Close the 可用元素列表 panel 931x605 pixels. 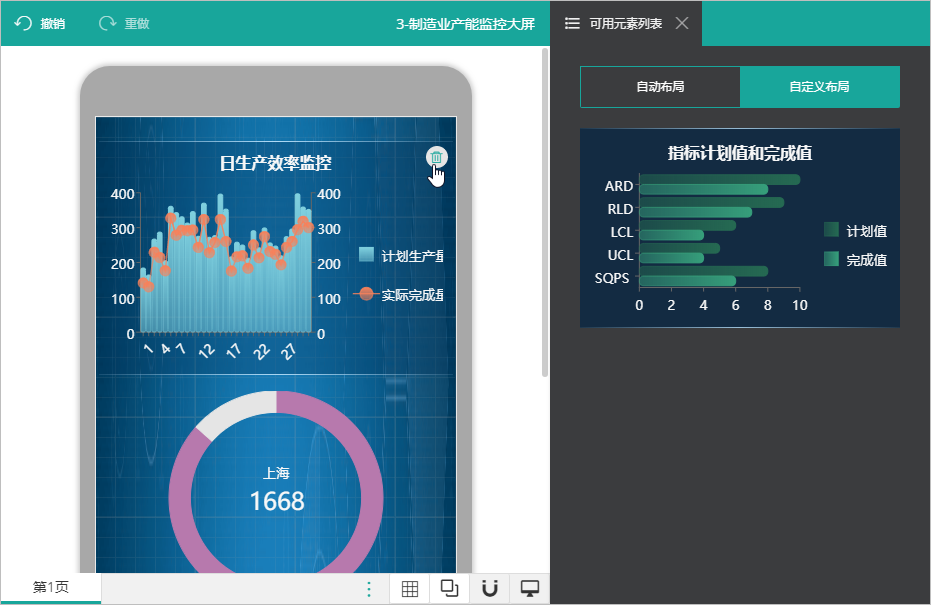point(682,23)
